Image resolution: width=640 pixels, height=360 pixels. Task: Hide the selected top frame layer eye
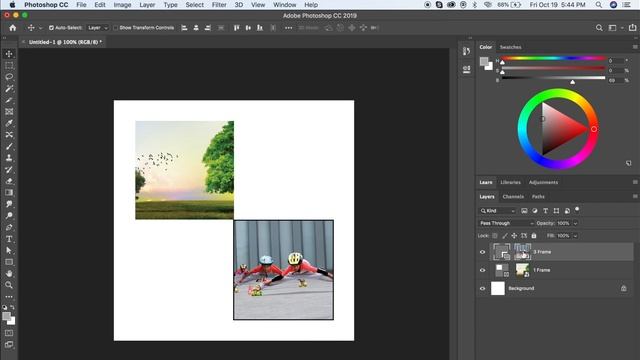click(x=482, y=252)
